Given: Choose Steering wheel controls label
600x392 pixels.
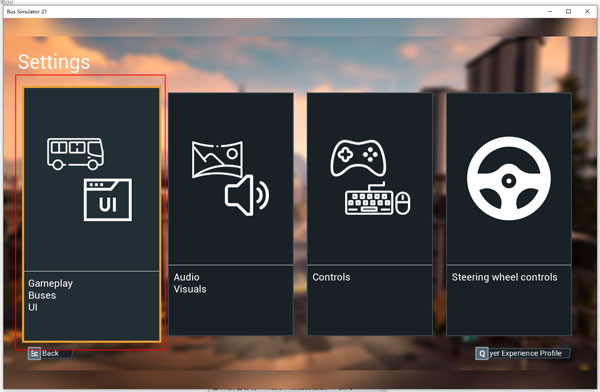Looking at the screenshot, I should (504, 277).
